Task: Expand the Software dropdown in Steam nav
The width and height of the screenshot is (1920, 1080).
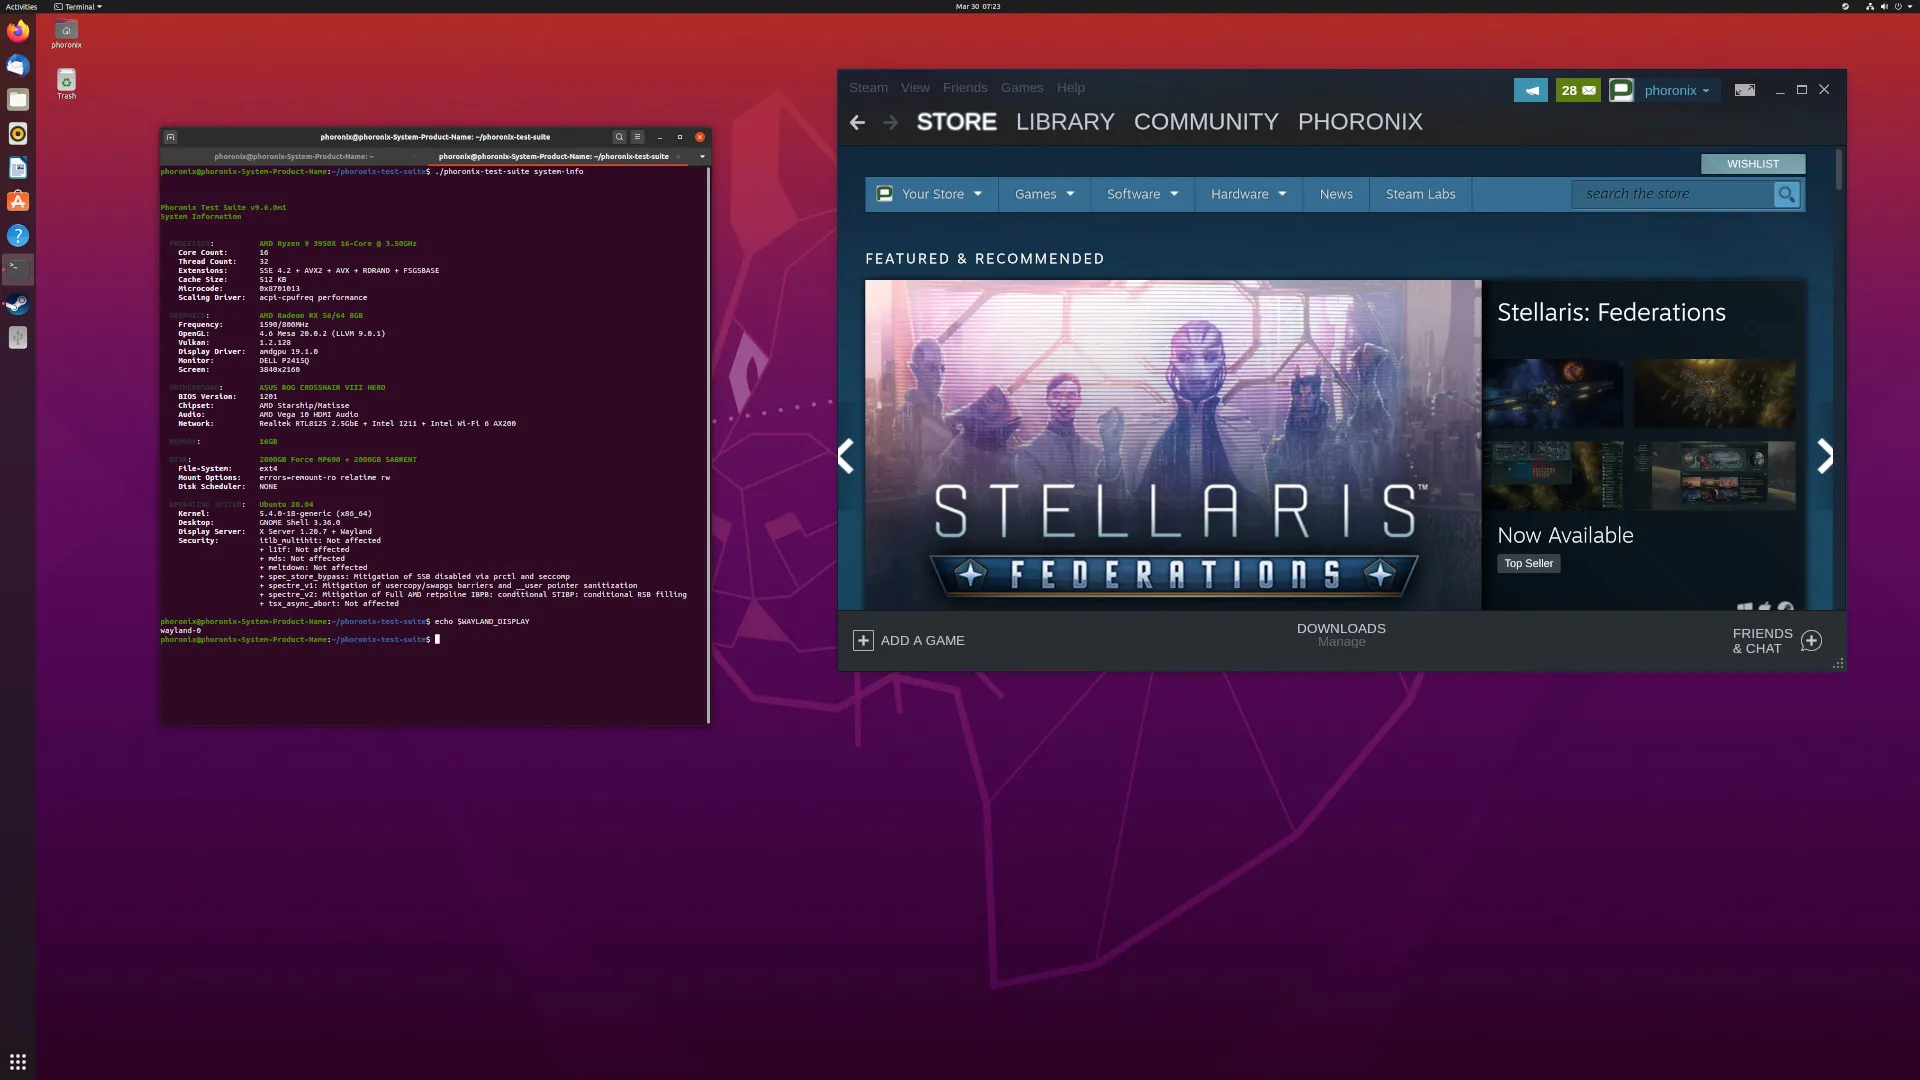Action: [x=1142, y=194]
